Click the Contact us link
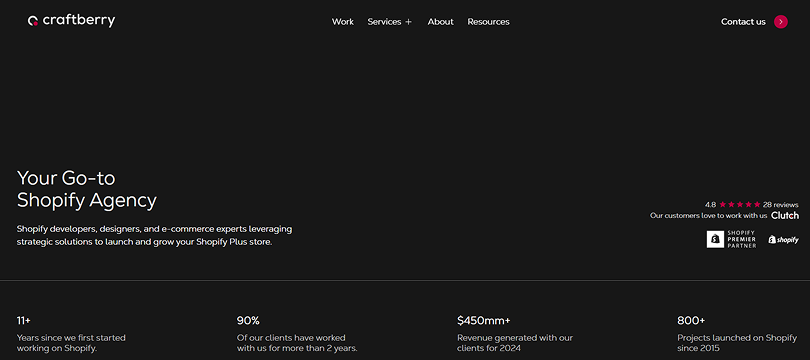810x360 pixels. 743,22
